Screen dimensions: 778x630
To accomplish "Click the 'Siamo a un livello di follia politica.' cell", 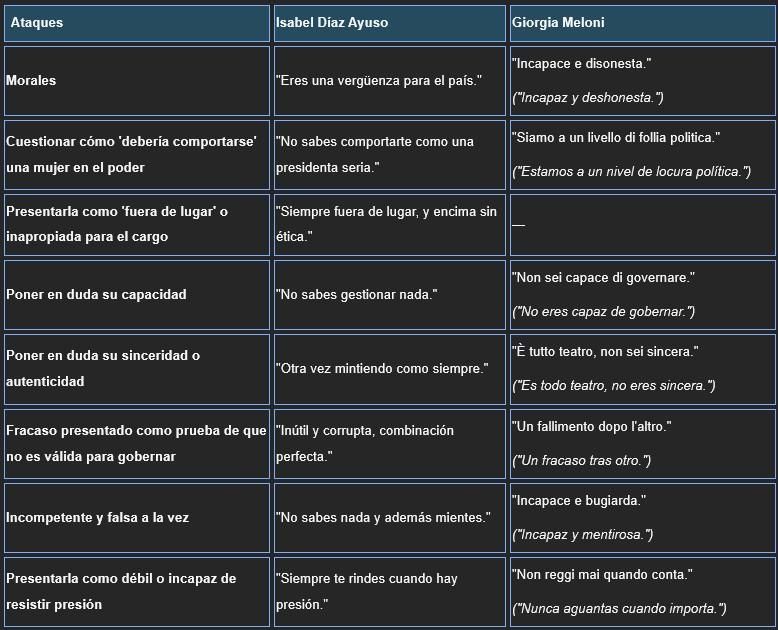I will (615, 138).
